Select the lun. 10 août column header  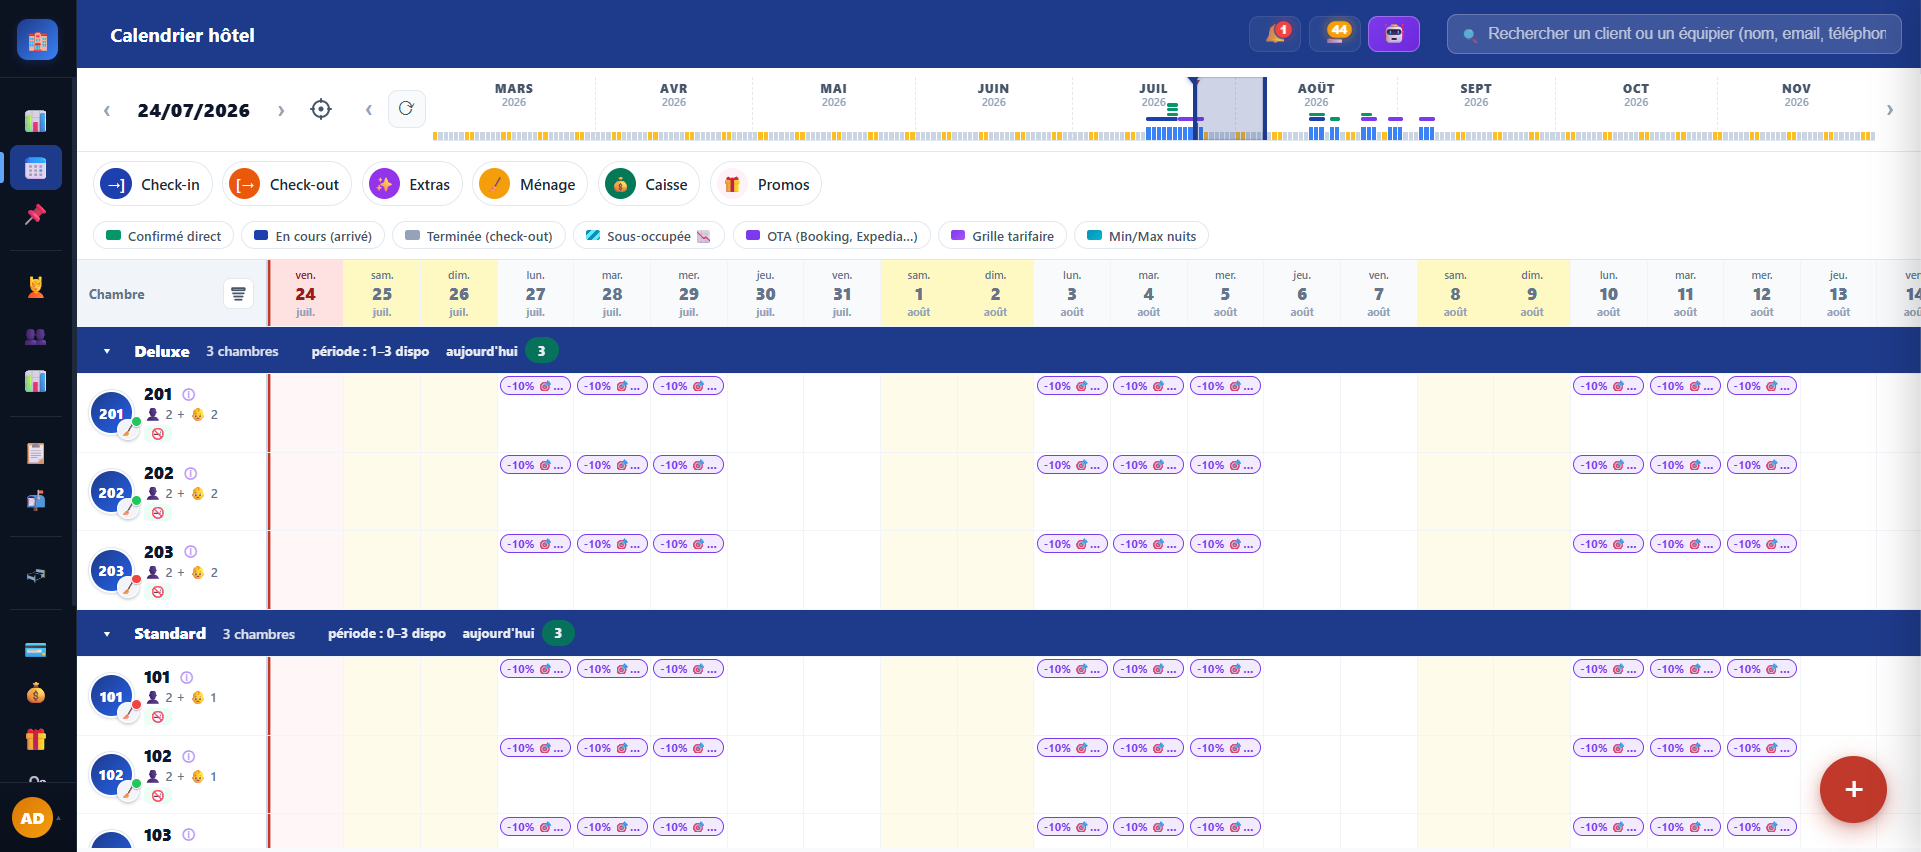pos(1608,293)
